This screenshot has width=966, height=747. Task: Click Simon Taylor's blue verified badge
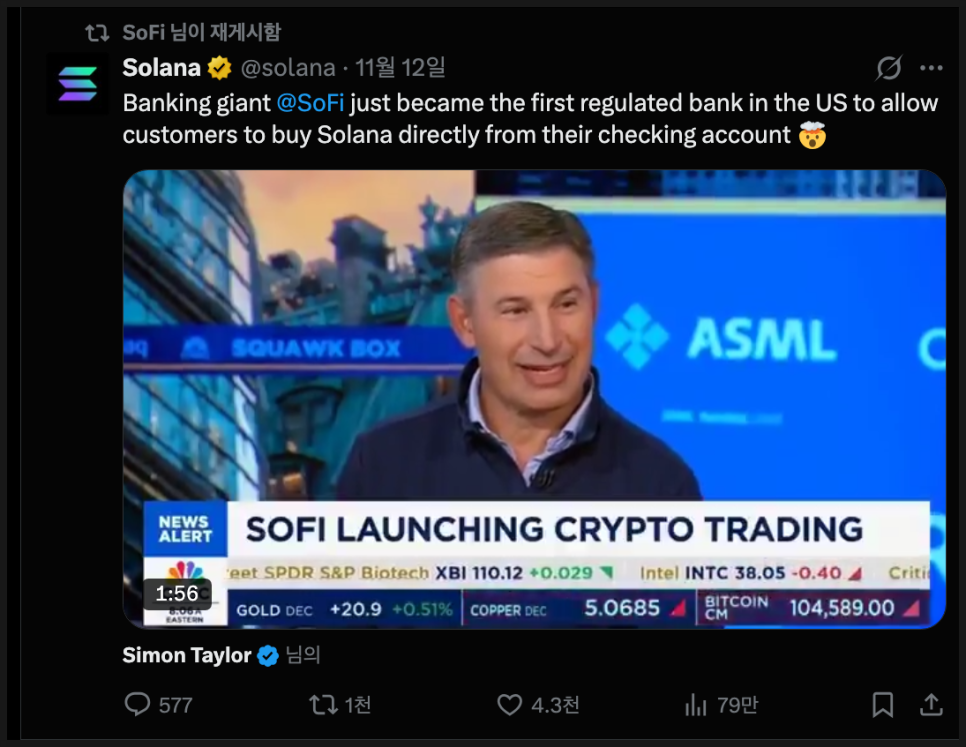pos(268,656)
